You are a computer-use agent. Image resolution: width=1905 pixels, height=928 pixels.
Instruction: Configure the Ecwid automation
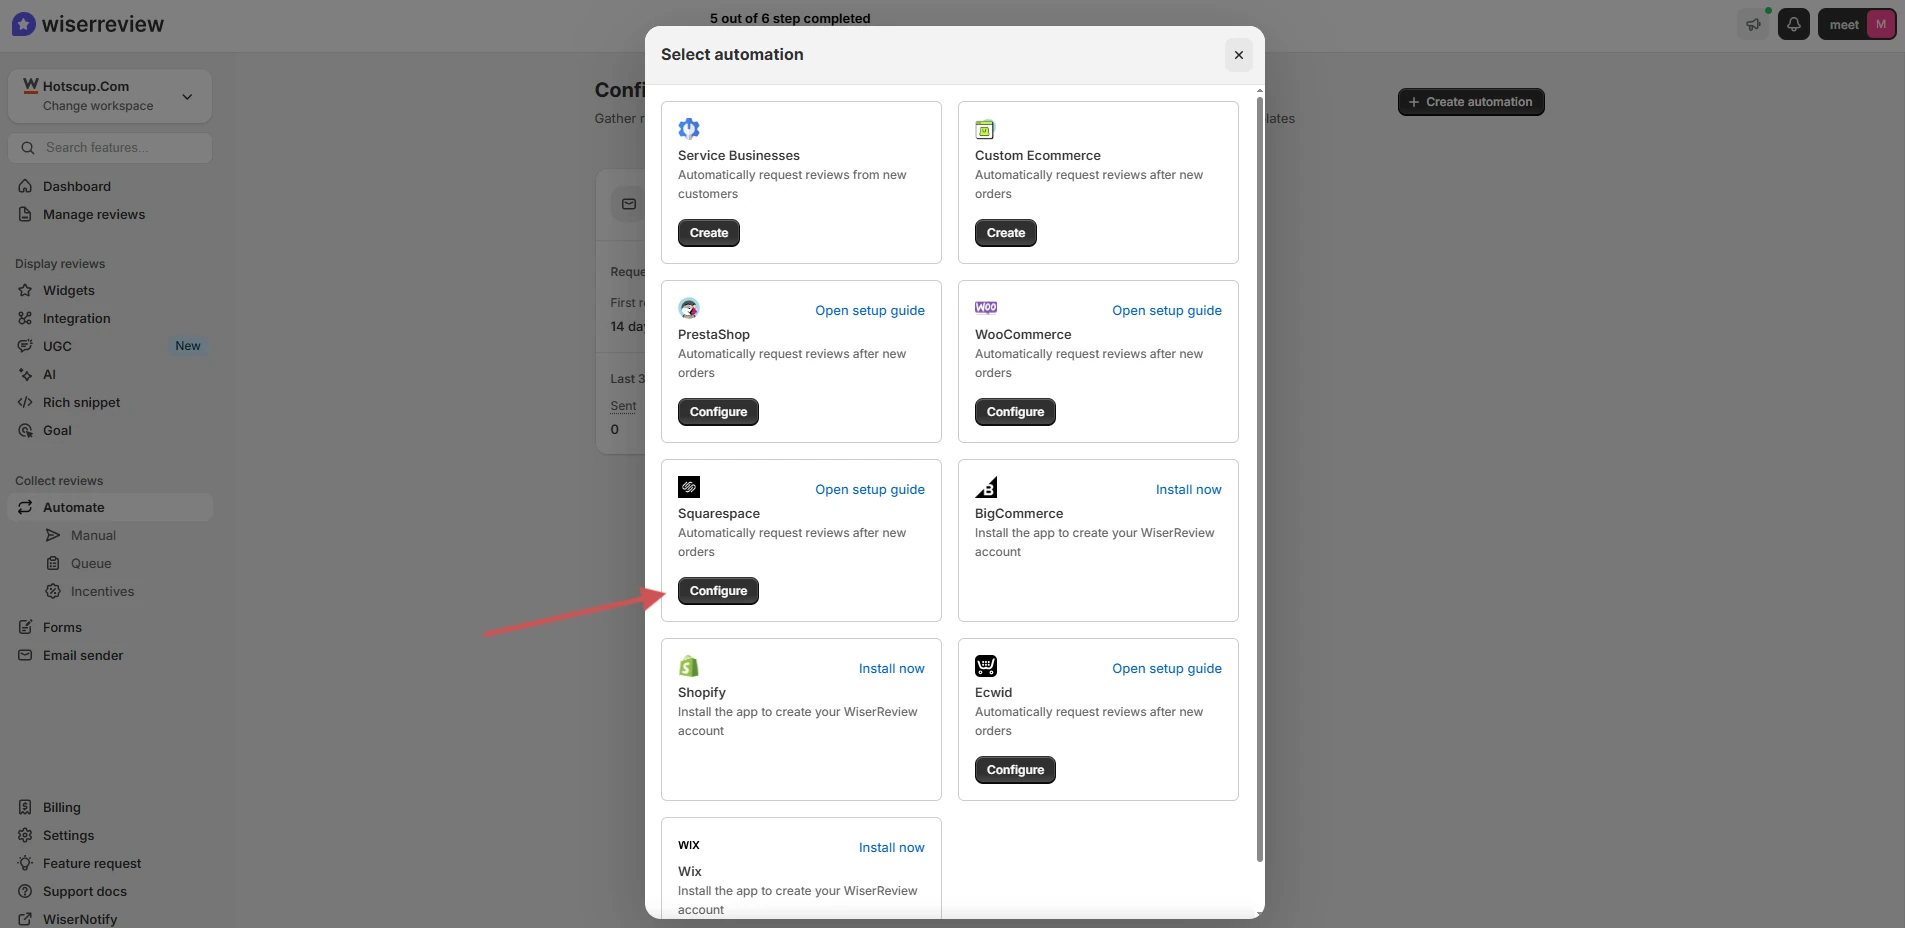(x=1015, y=770)
